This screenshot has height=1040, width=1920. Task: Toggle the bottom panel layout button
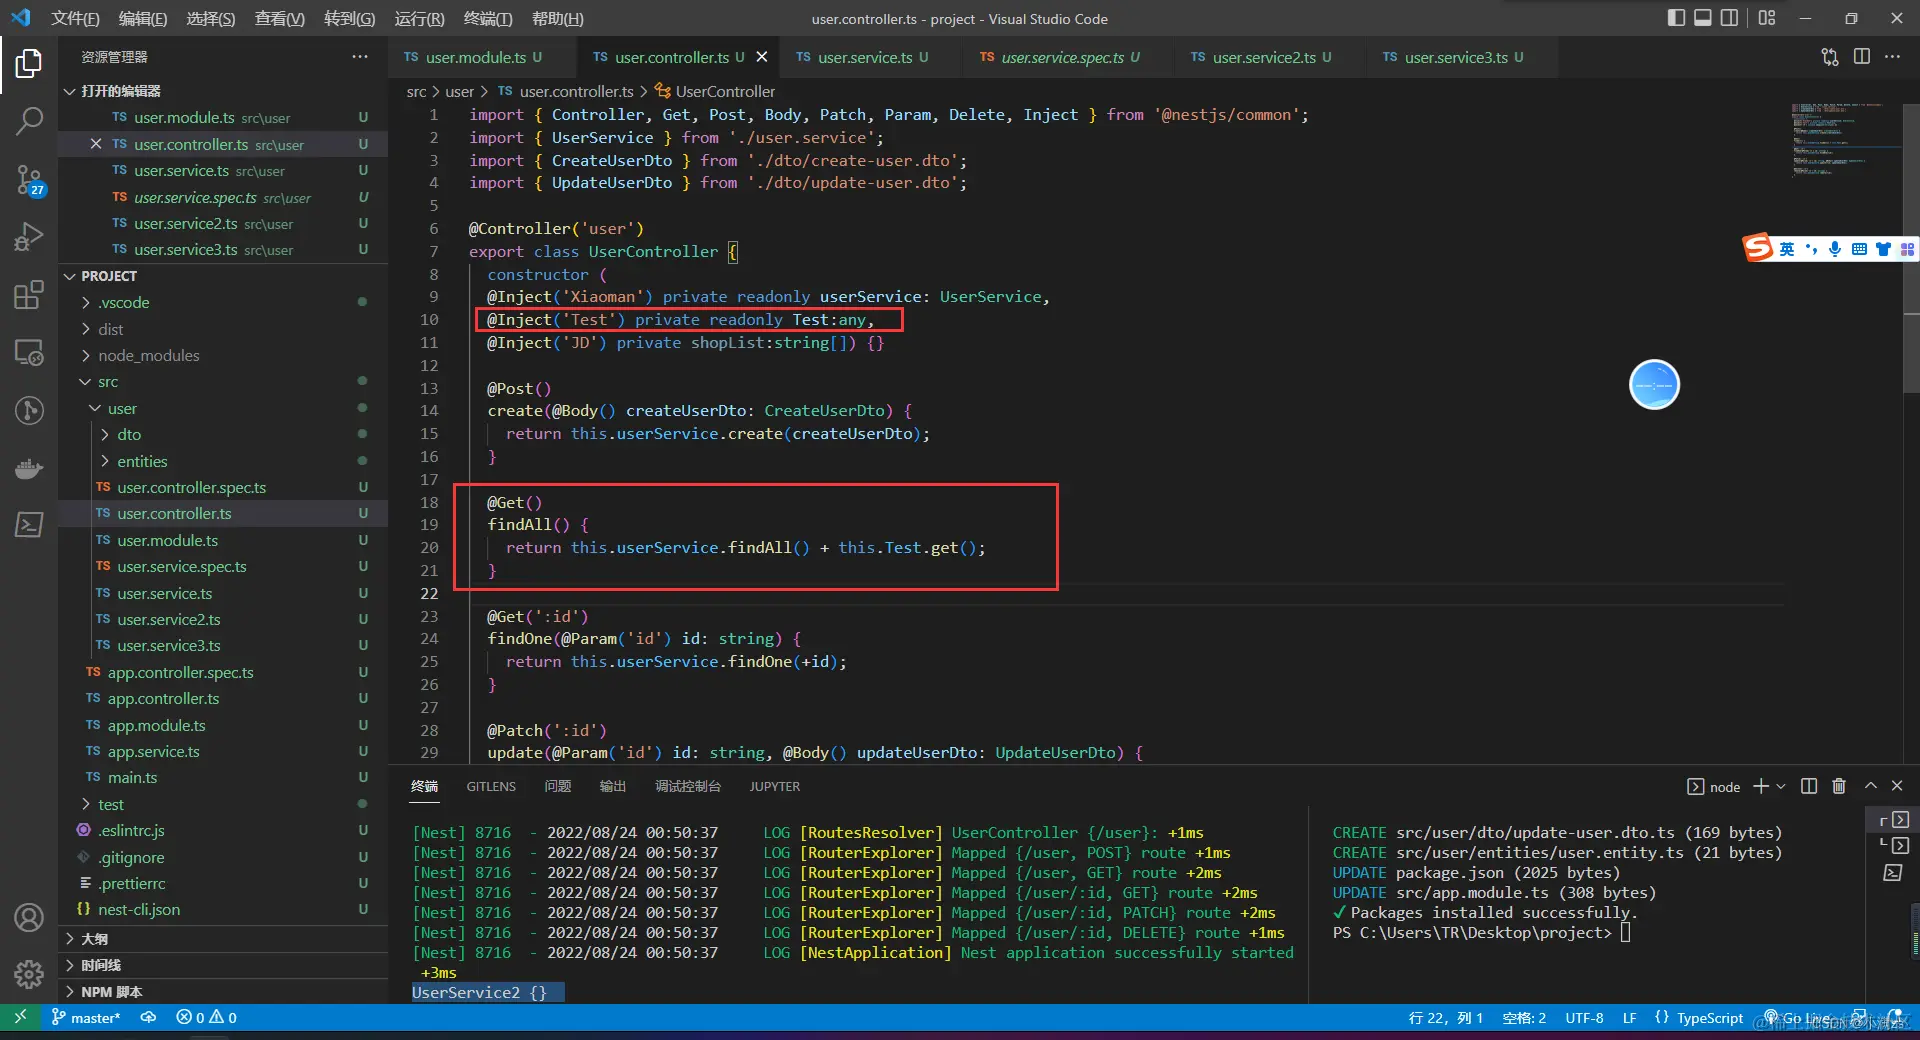coord(1702,18)
